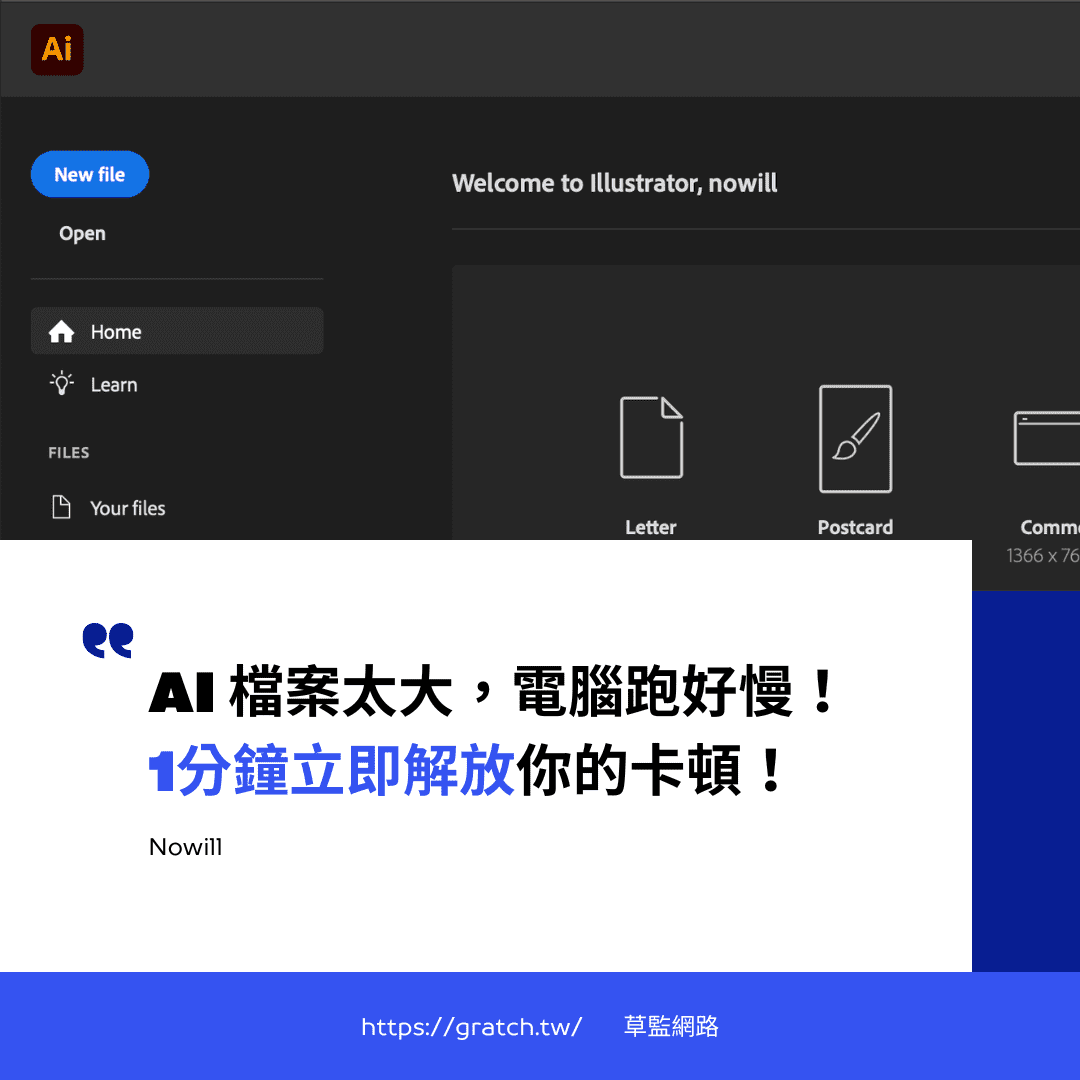
Task: Open the Your files label
Action: tap(128, 508)
